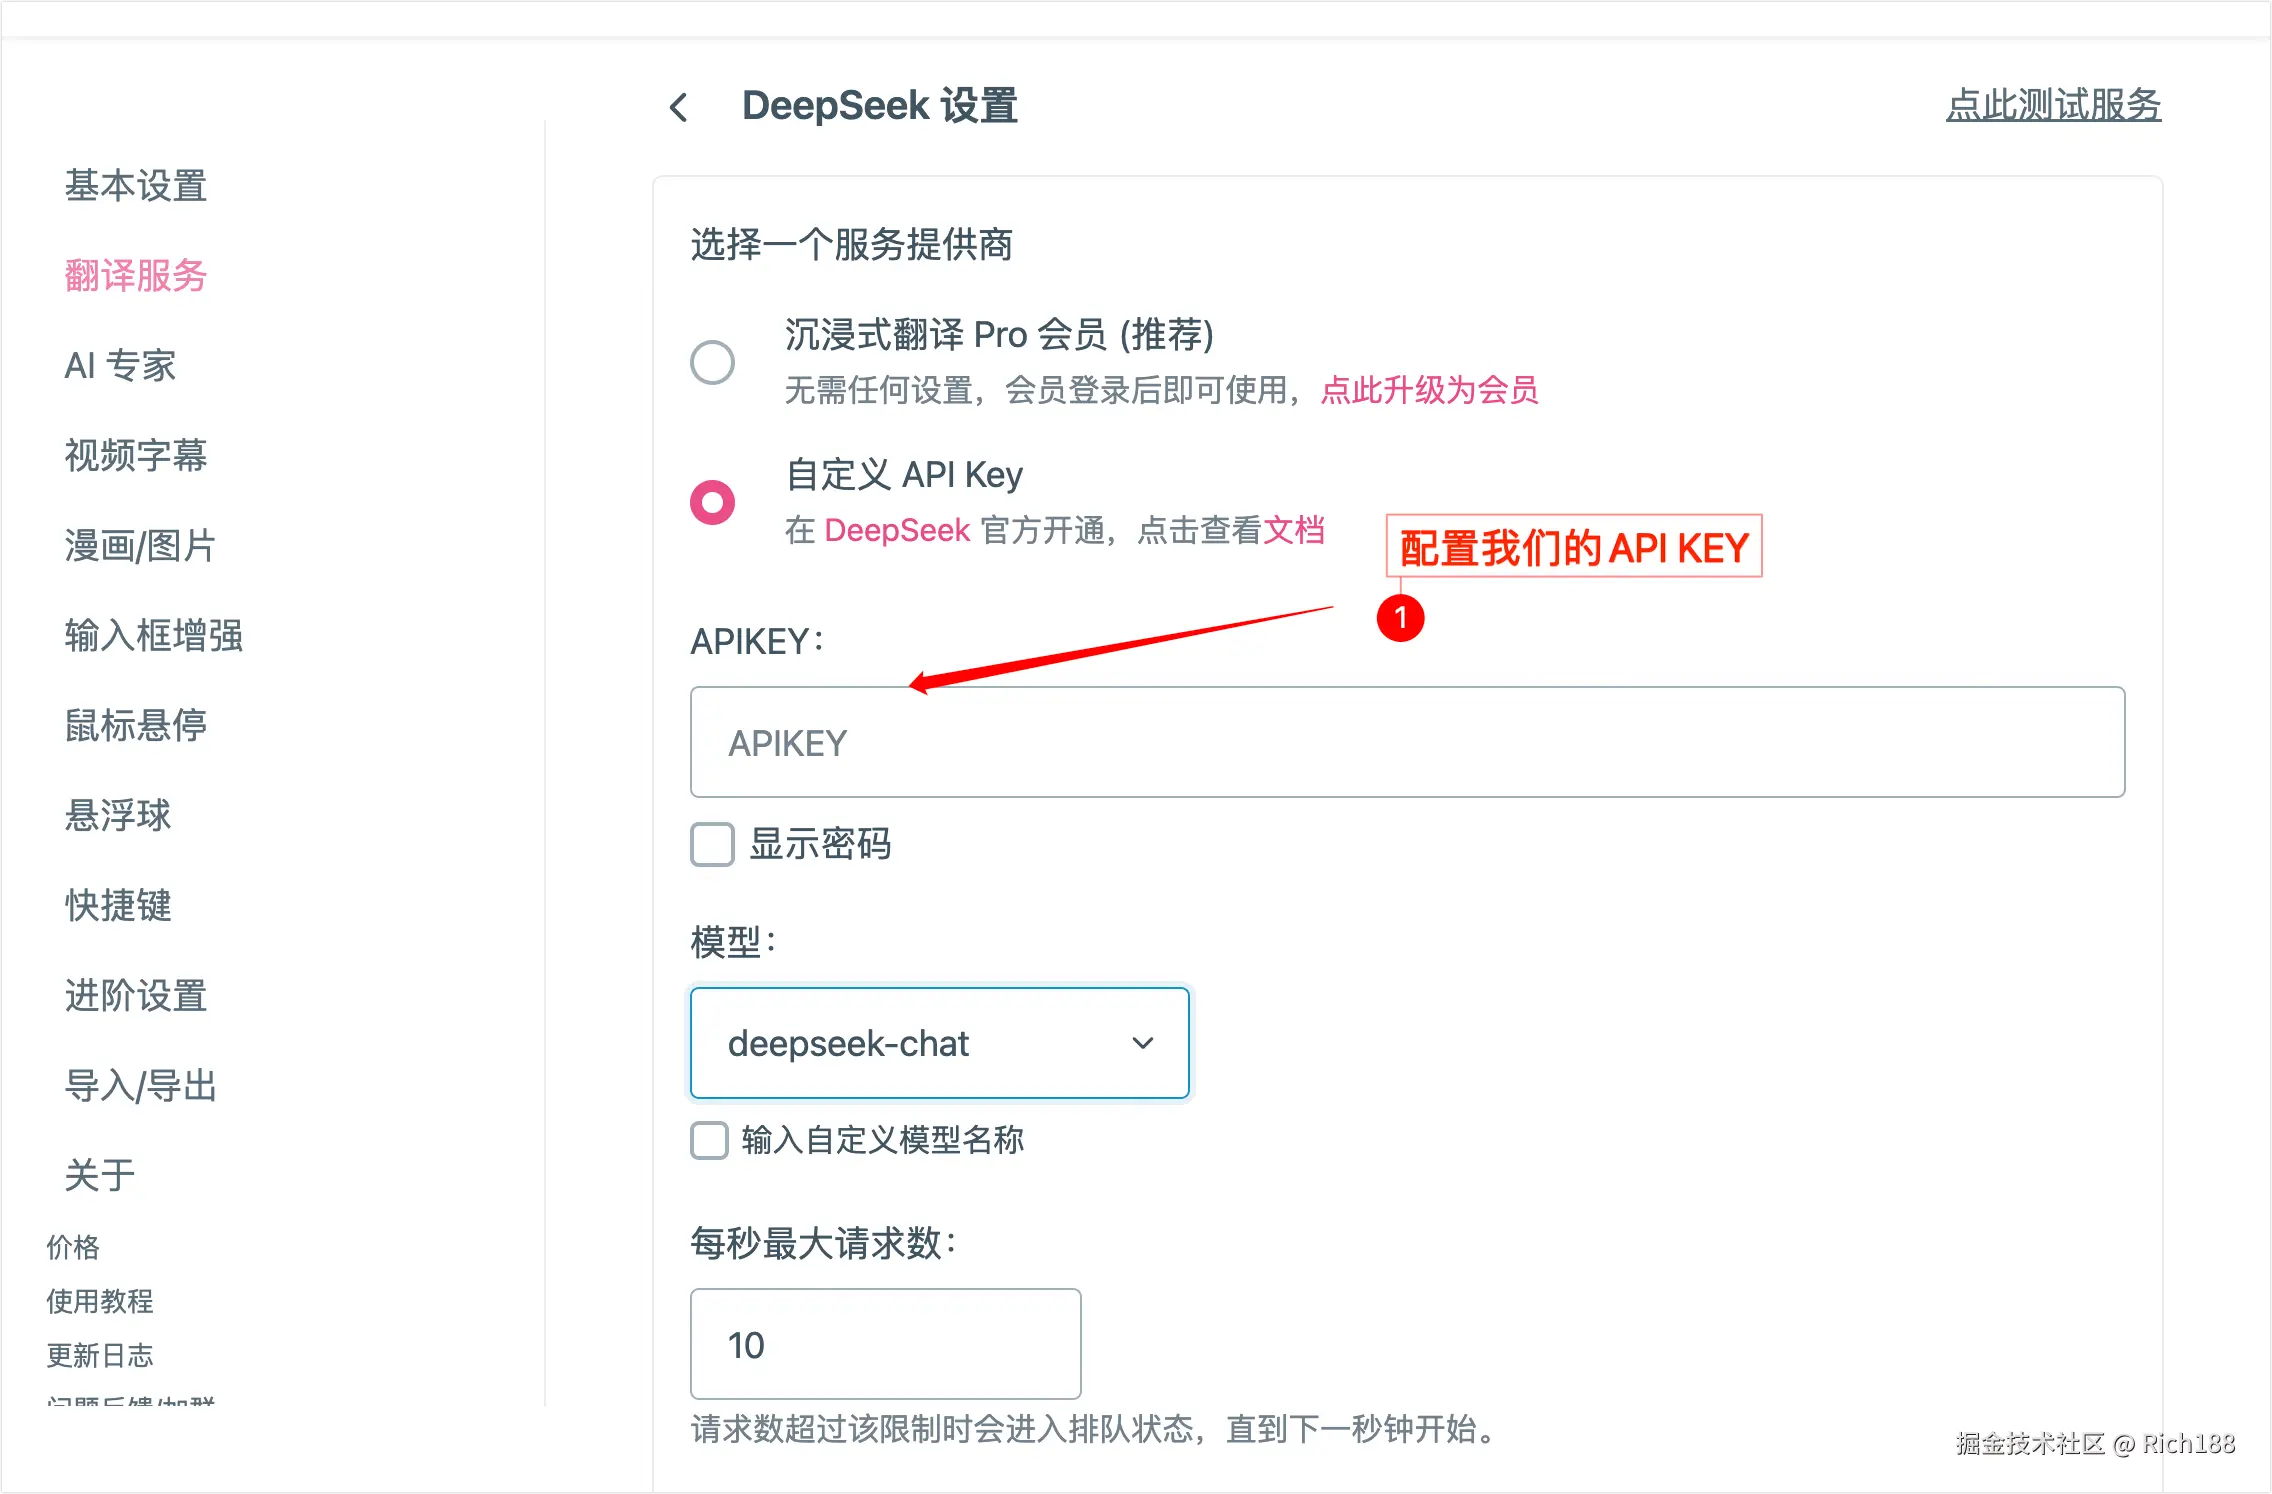Open the model dropdown chevron

(1143, 1043)
